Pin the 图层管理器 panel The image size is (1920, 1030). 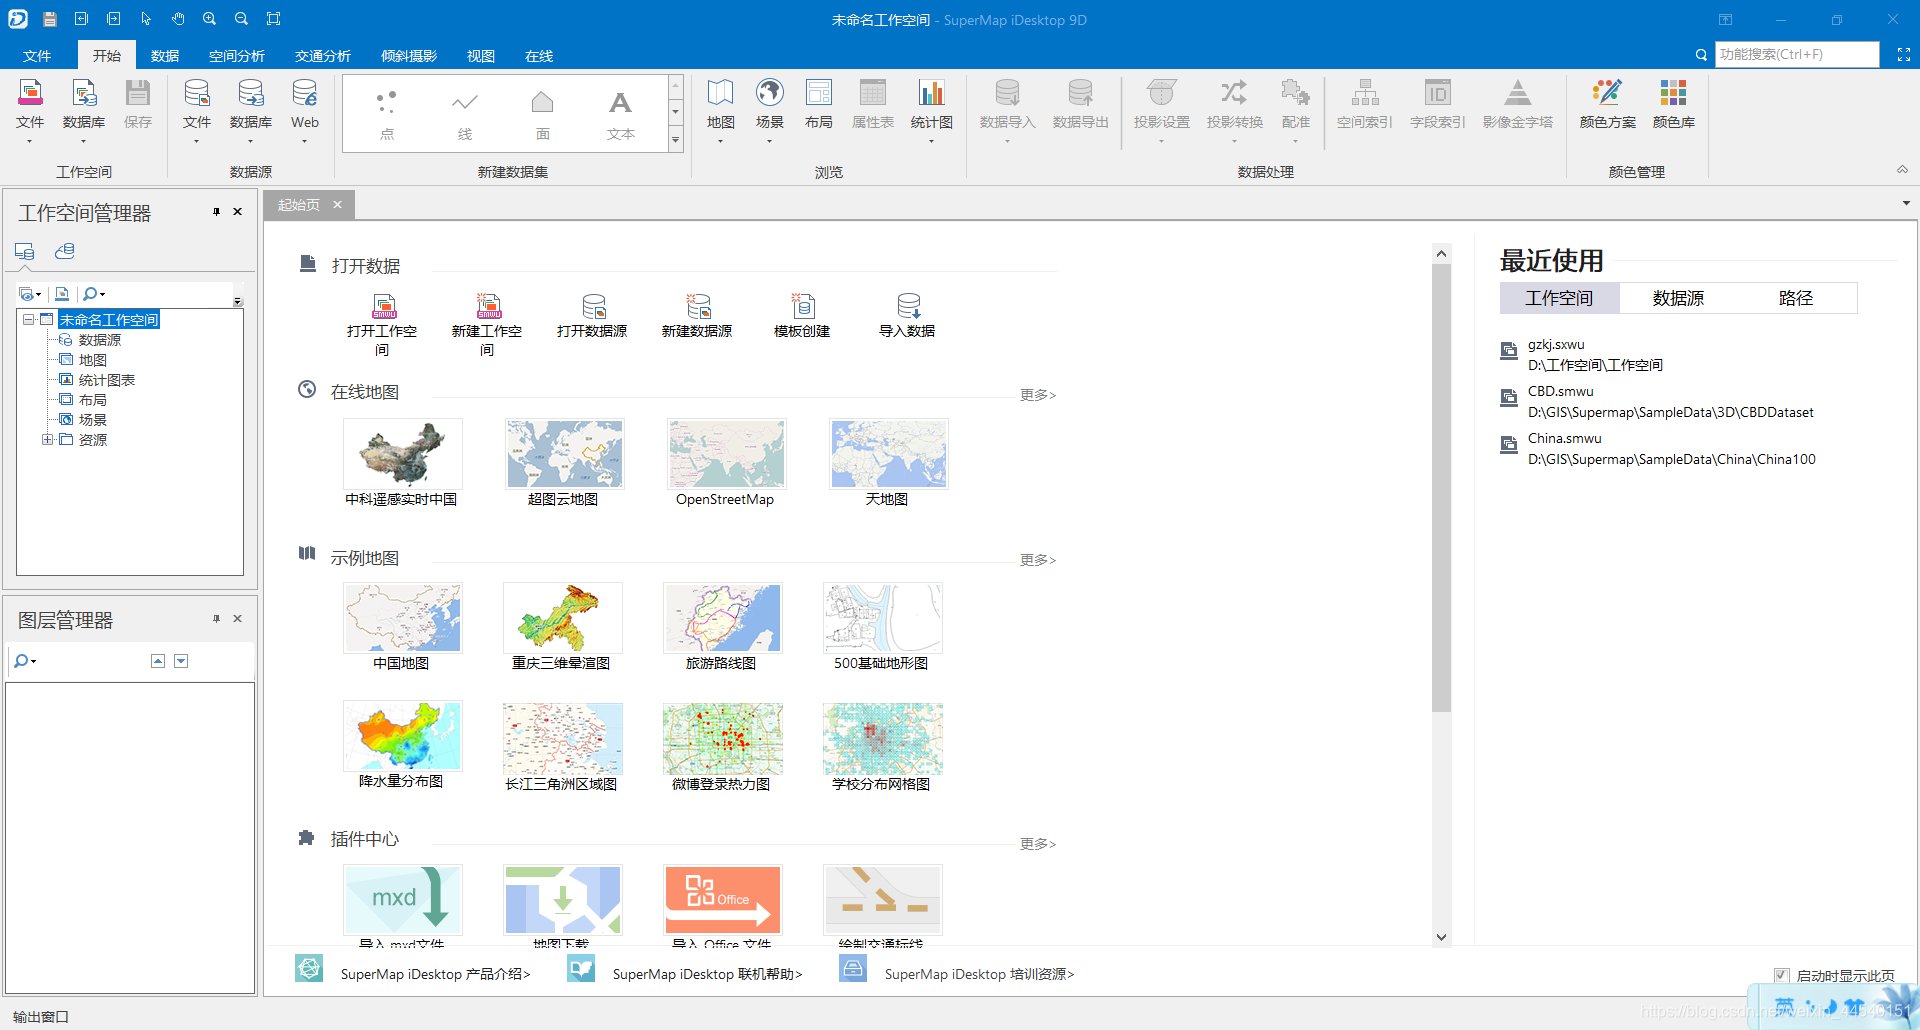coord(216,619)
